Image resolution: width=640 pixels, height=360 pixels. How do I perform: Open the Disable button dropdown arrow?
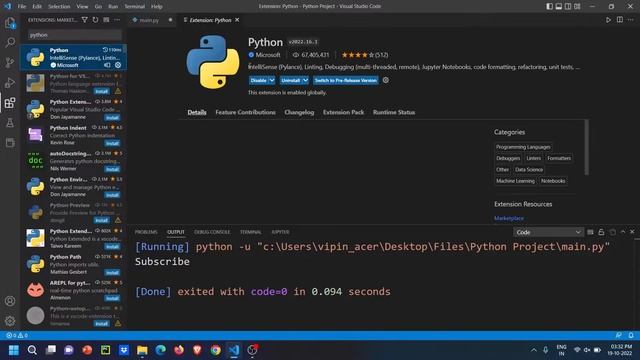(272, 80)
